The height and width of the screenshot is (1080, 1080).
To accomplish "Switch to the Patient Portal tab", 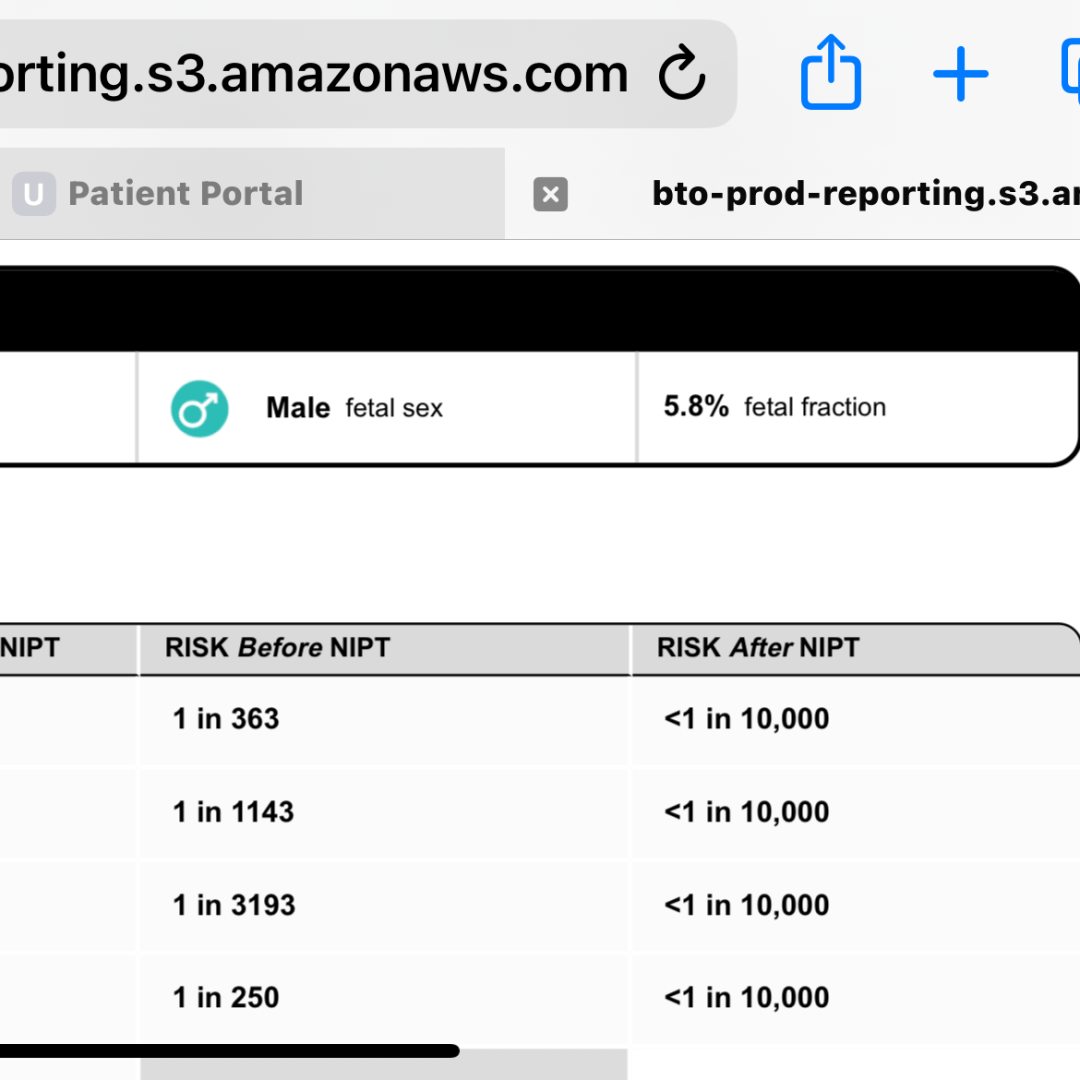I will point(185,194).
